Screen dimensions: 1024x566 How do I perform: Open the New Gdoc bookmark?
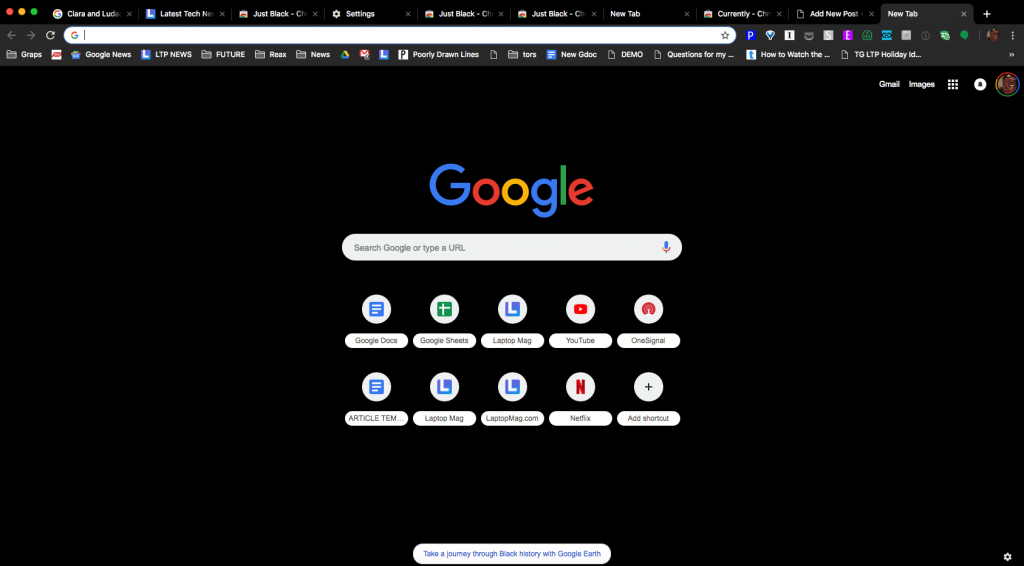571,55
